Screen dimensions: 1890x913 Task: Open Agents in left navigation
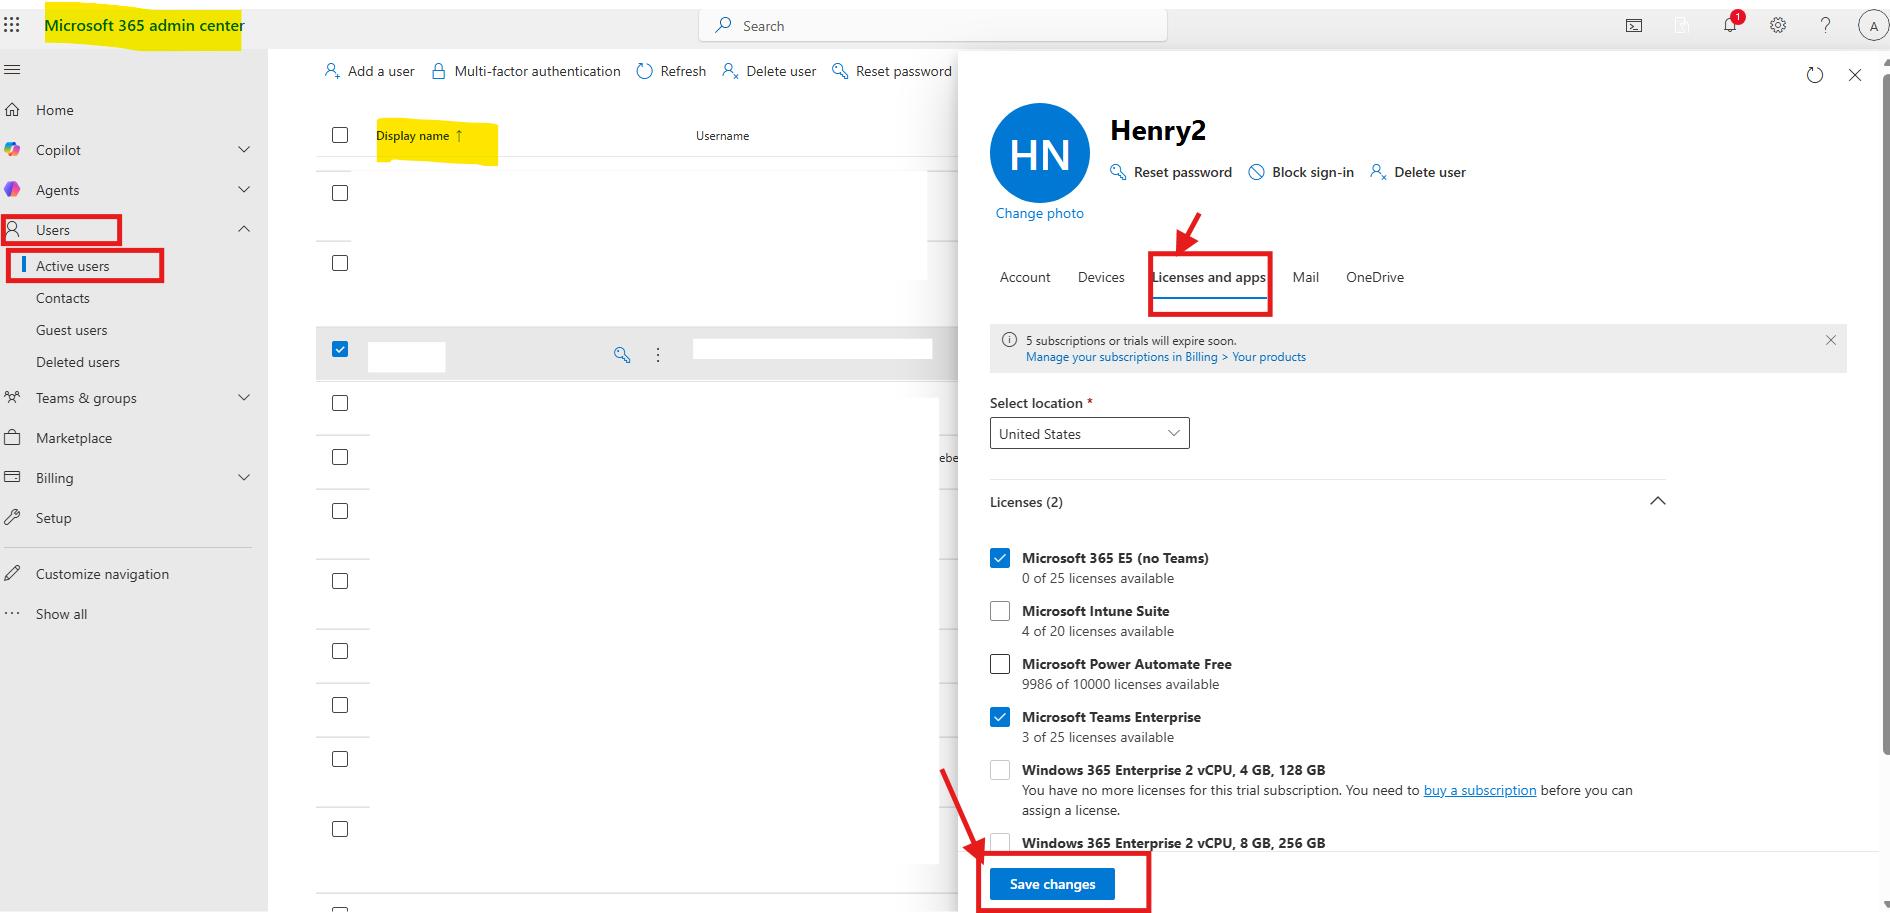click(57, 190)
